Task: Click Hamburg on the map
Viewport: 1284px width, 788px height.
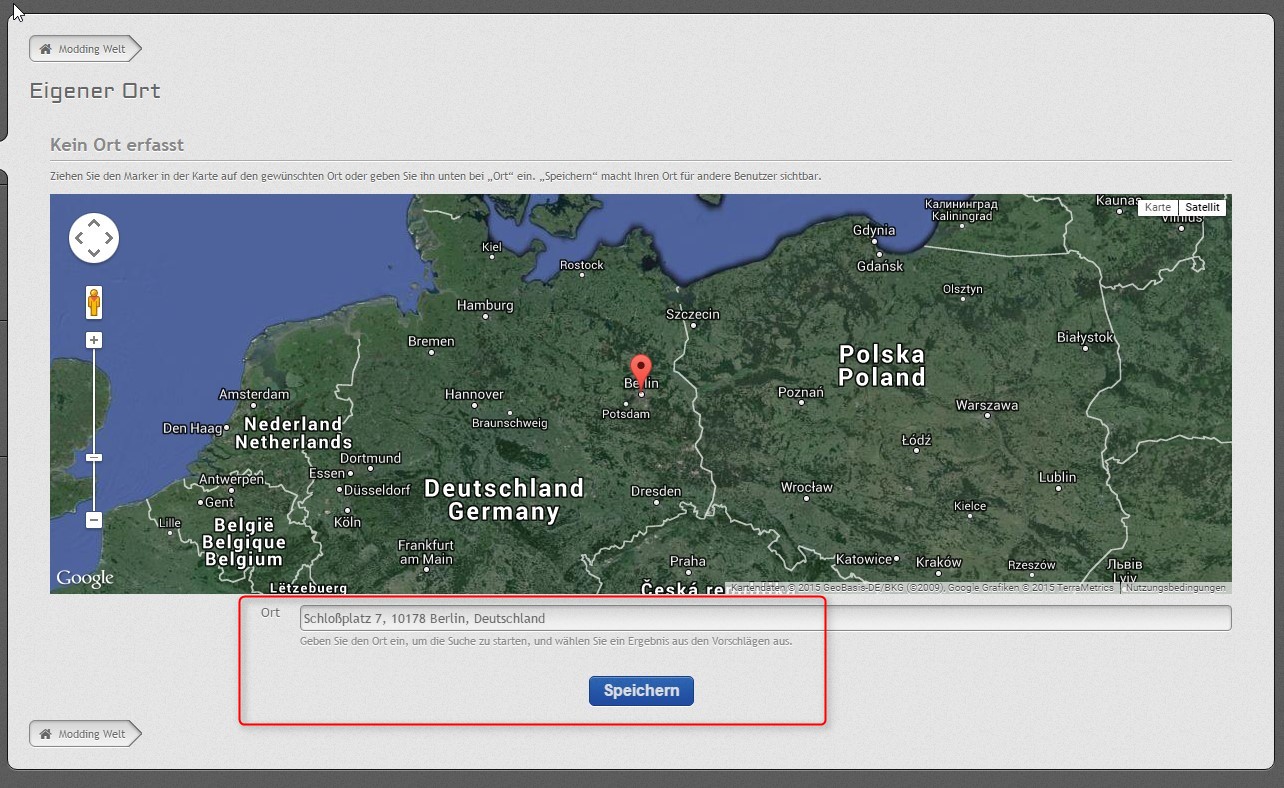Action: click(485, 306)
